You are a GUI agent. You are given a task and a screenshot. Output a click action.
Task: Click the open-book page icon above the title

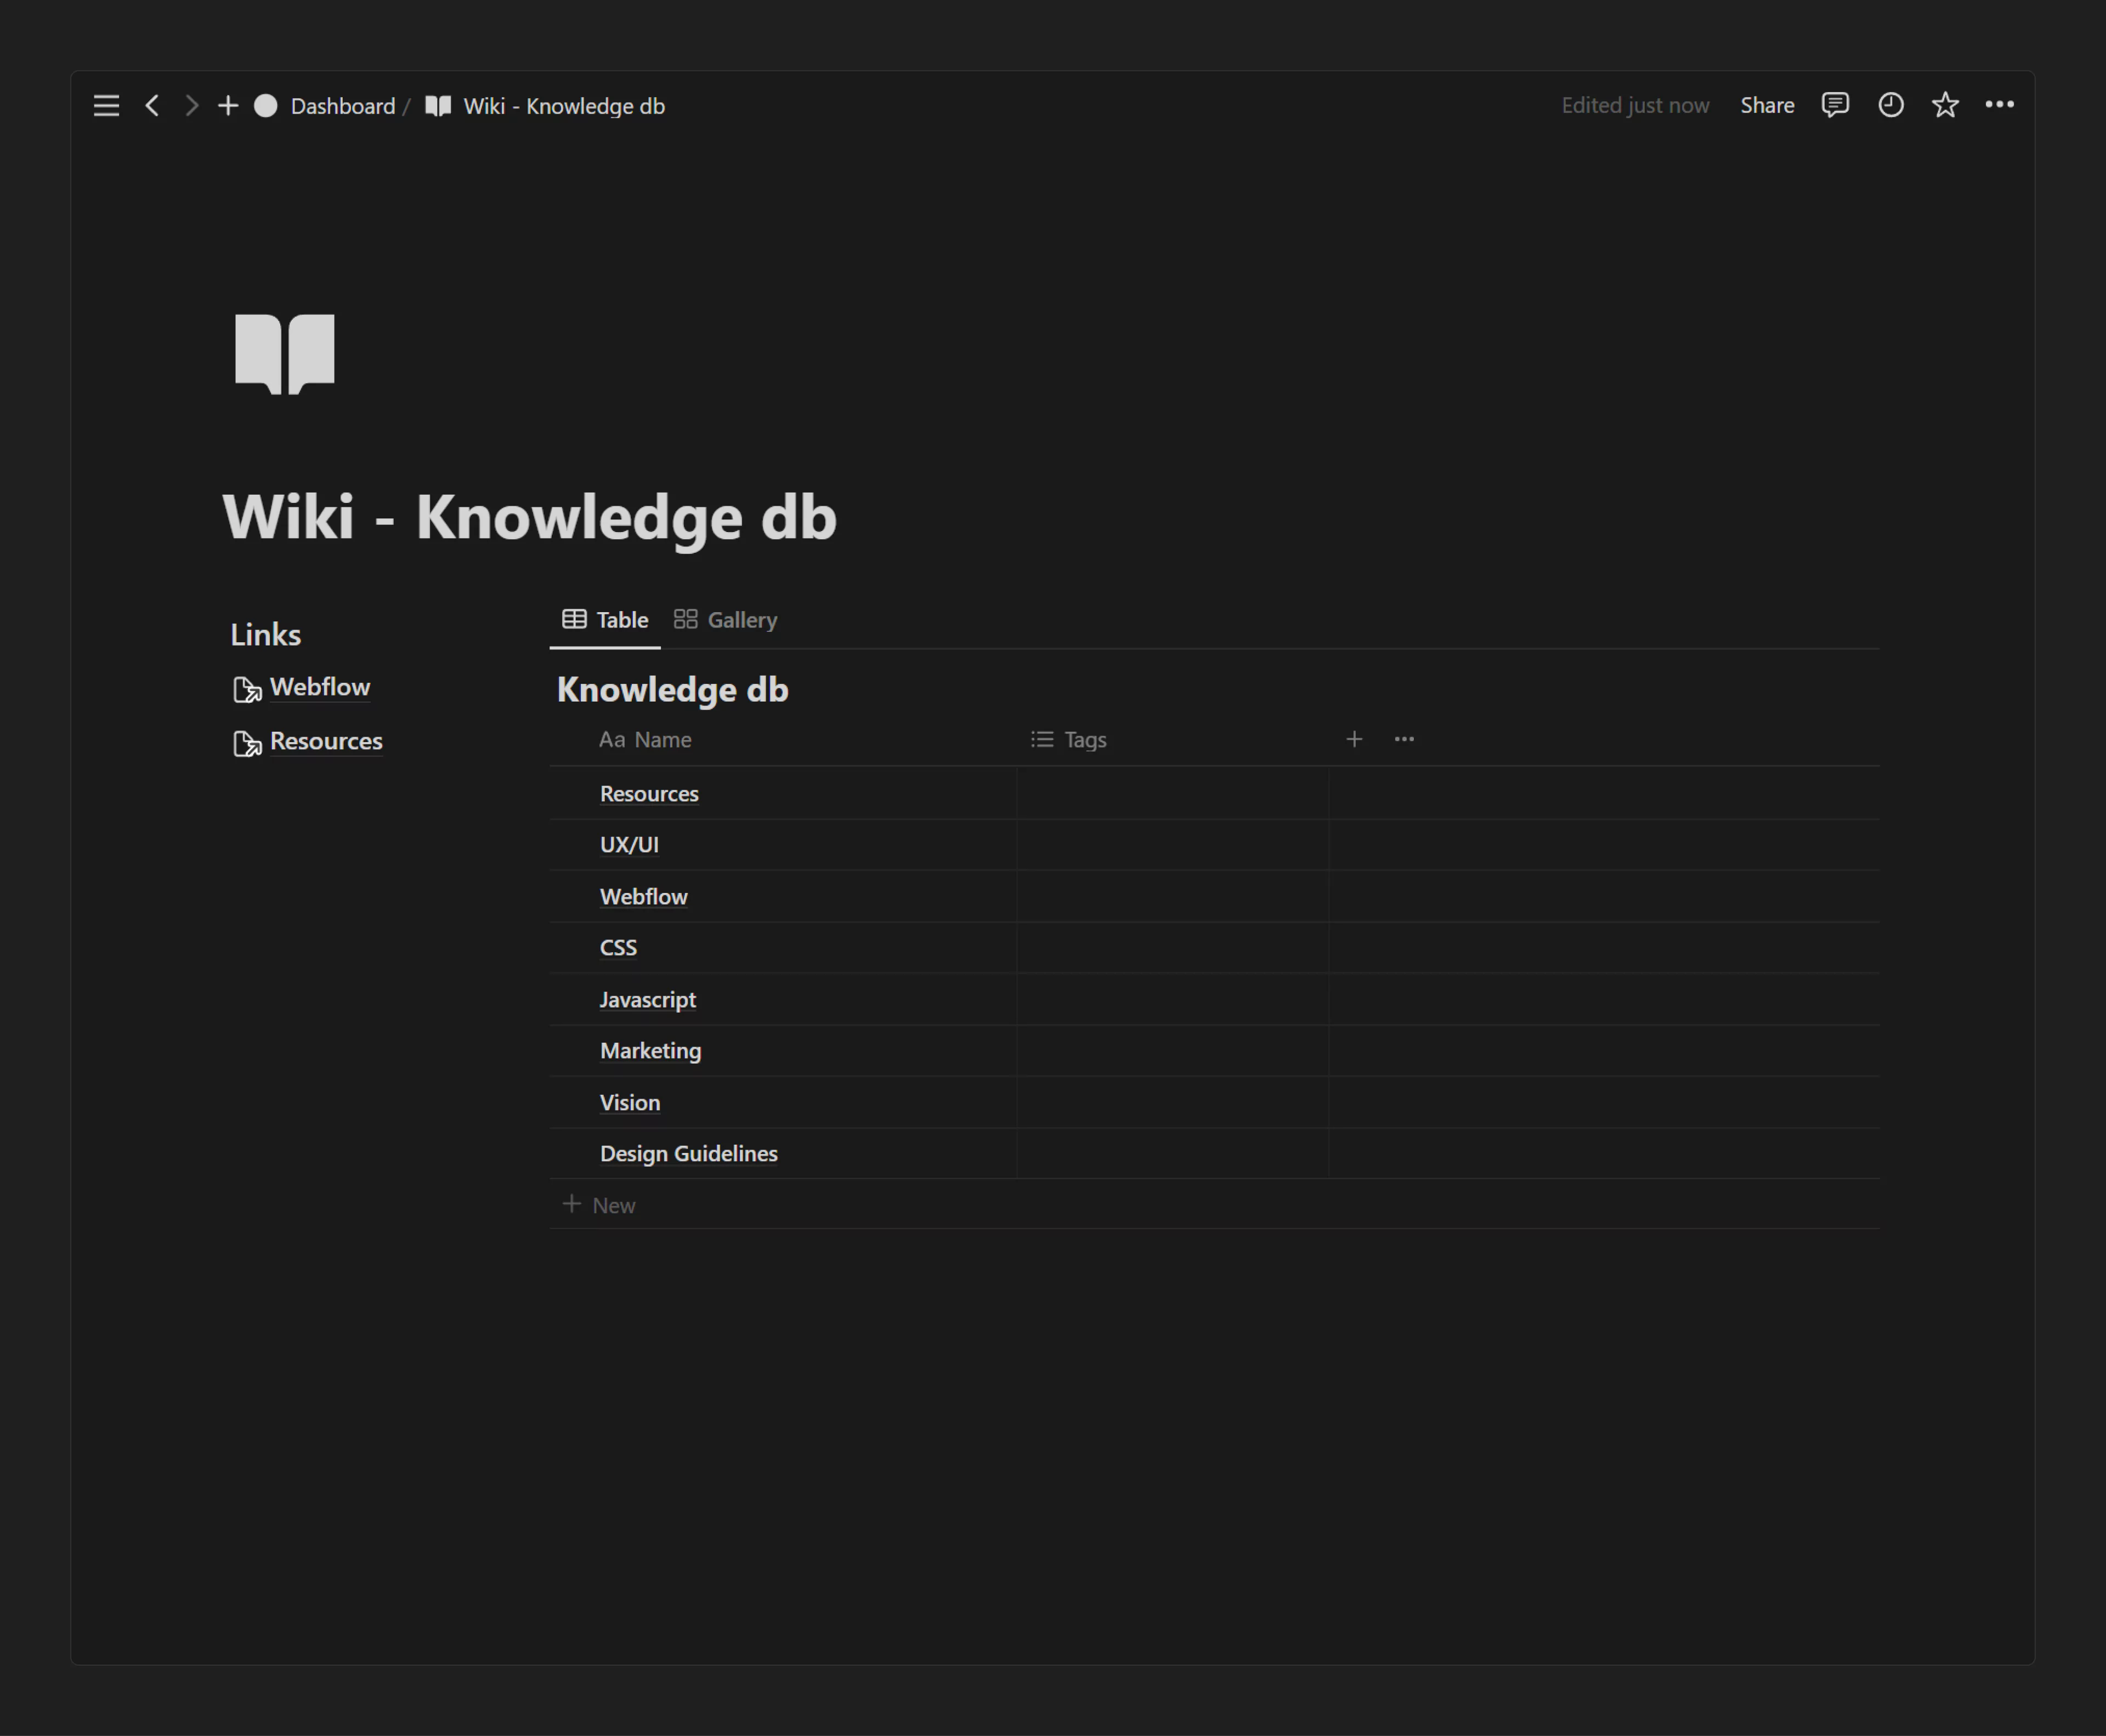(x=284, y=353)
